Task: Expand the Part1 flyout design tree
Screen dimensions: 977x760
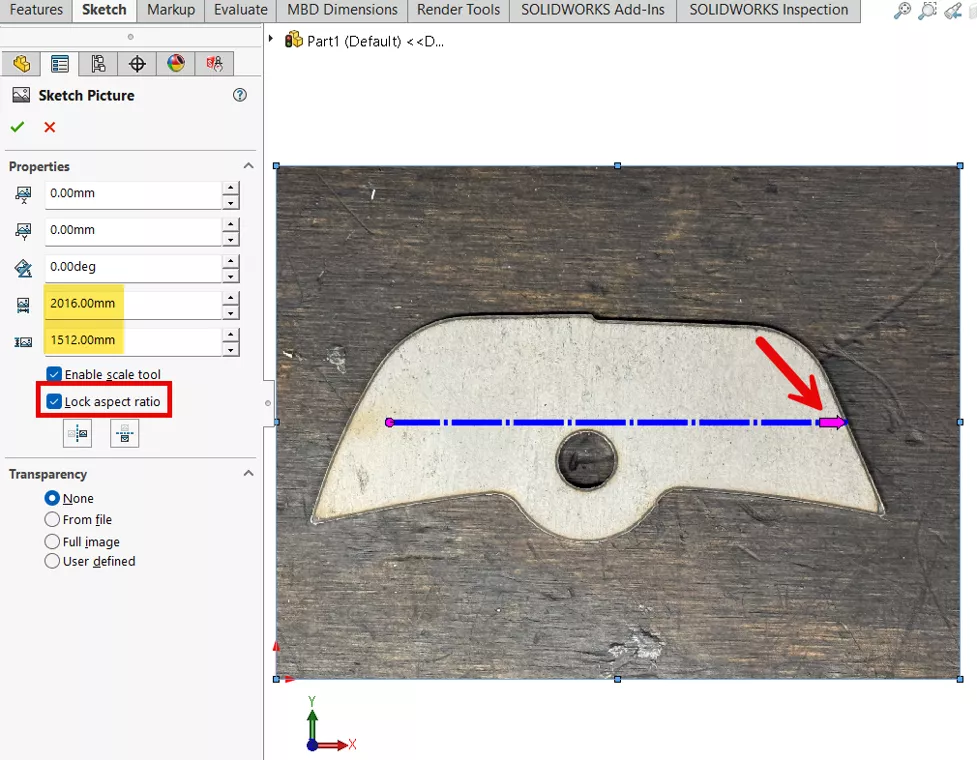Action: point(270,39)
